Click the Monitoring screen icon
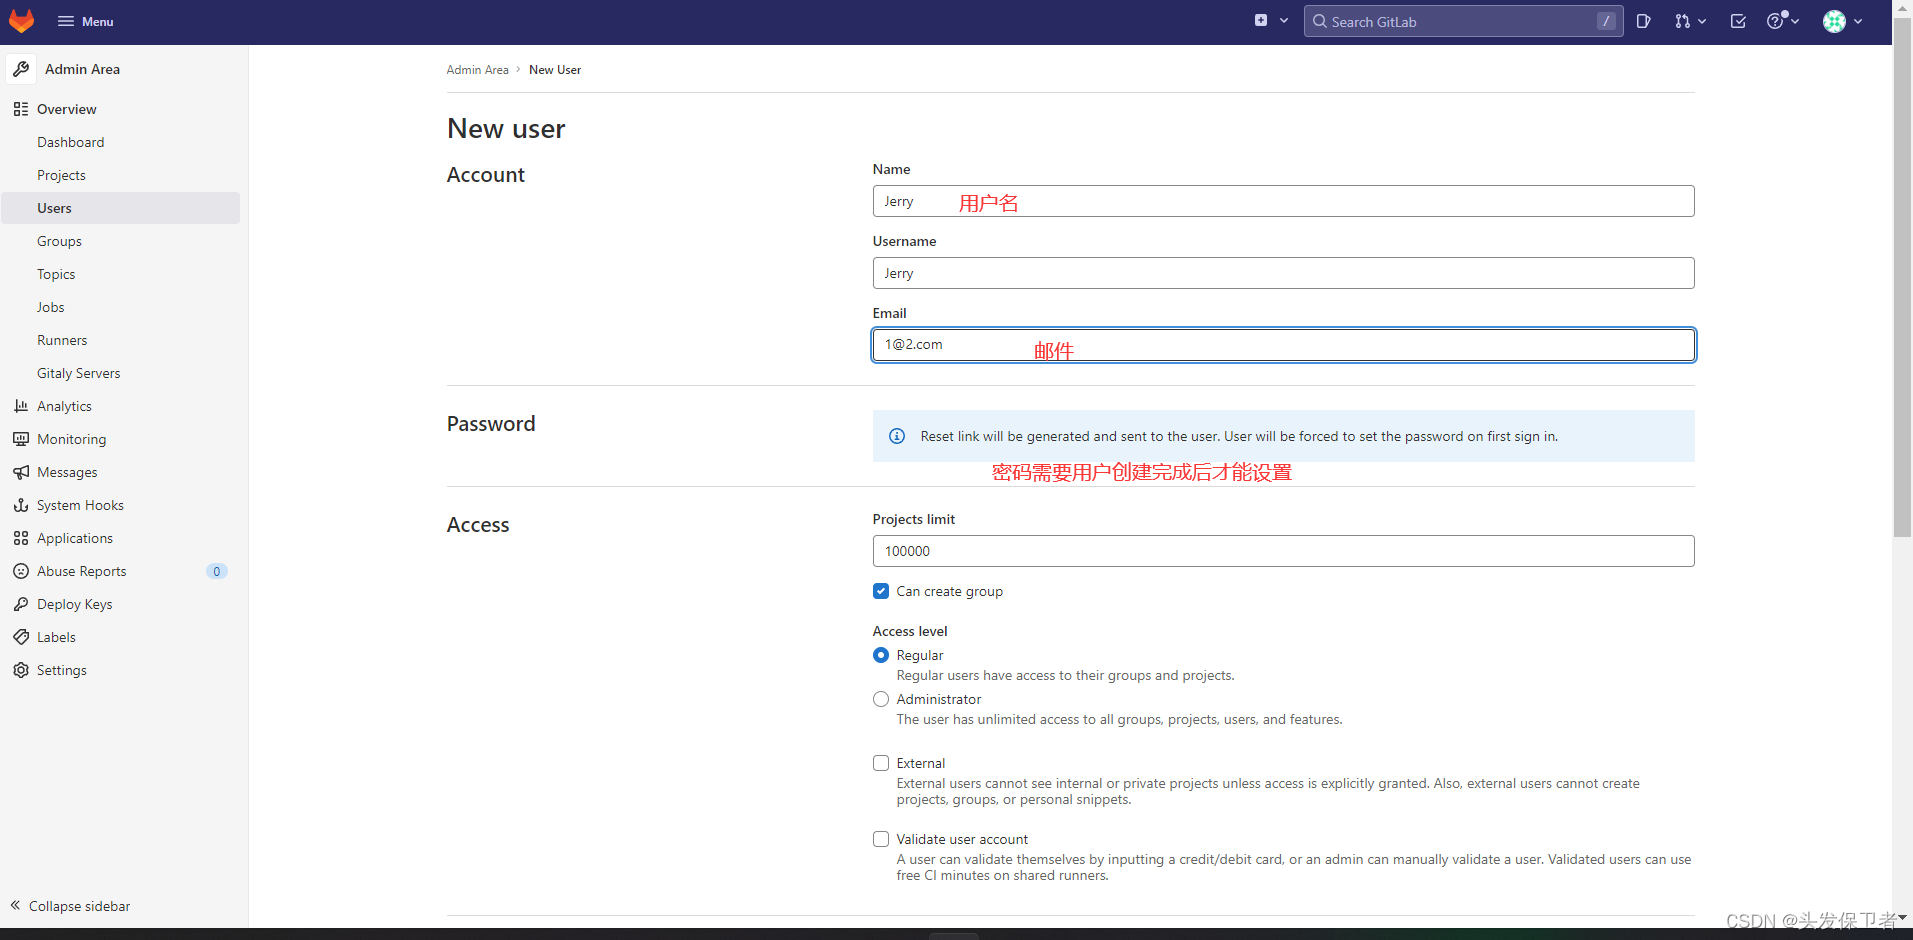 point(21,439)
